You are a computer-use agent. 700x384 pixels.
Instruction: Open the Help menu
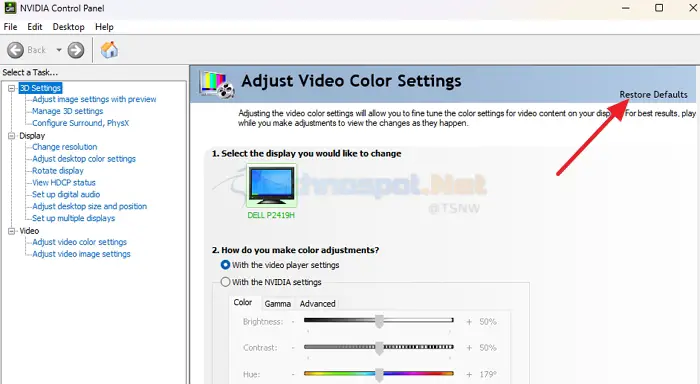[x=104, y=27]
